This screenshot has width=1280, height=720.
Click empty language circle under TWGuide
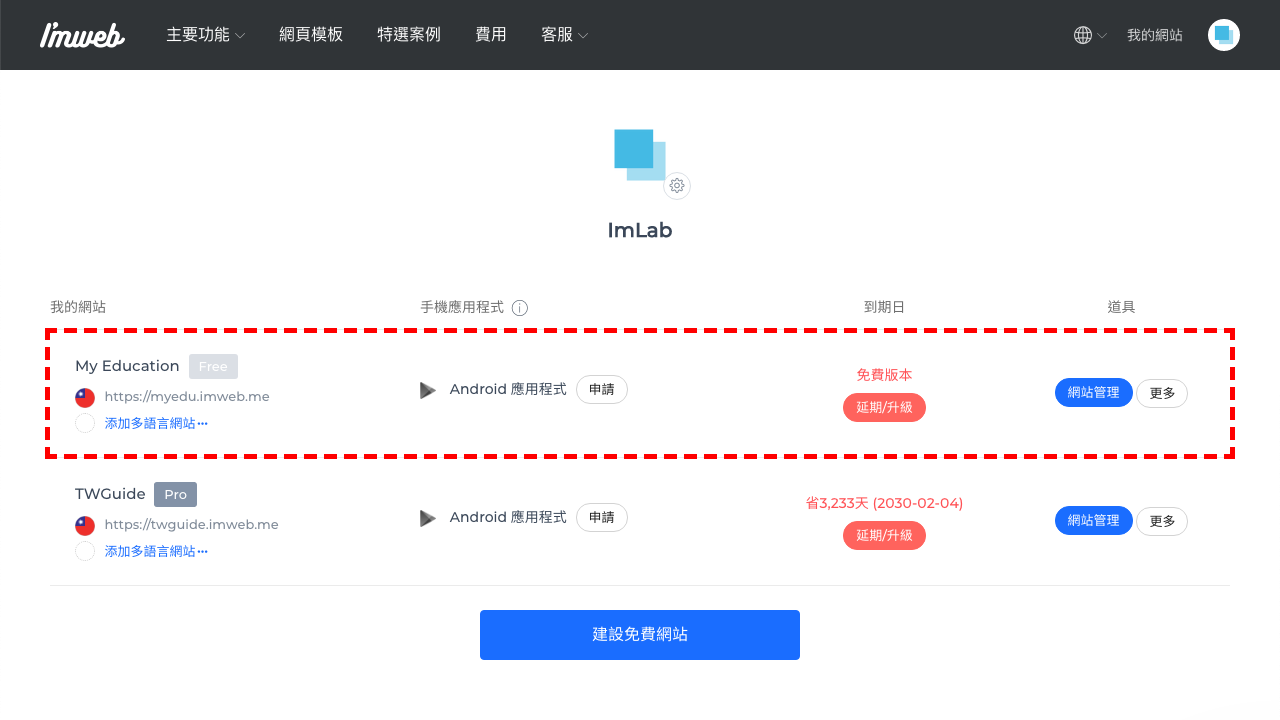(85, 551)
